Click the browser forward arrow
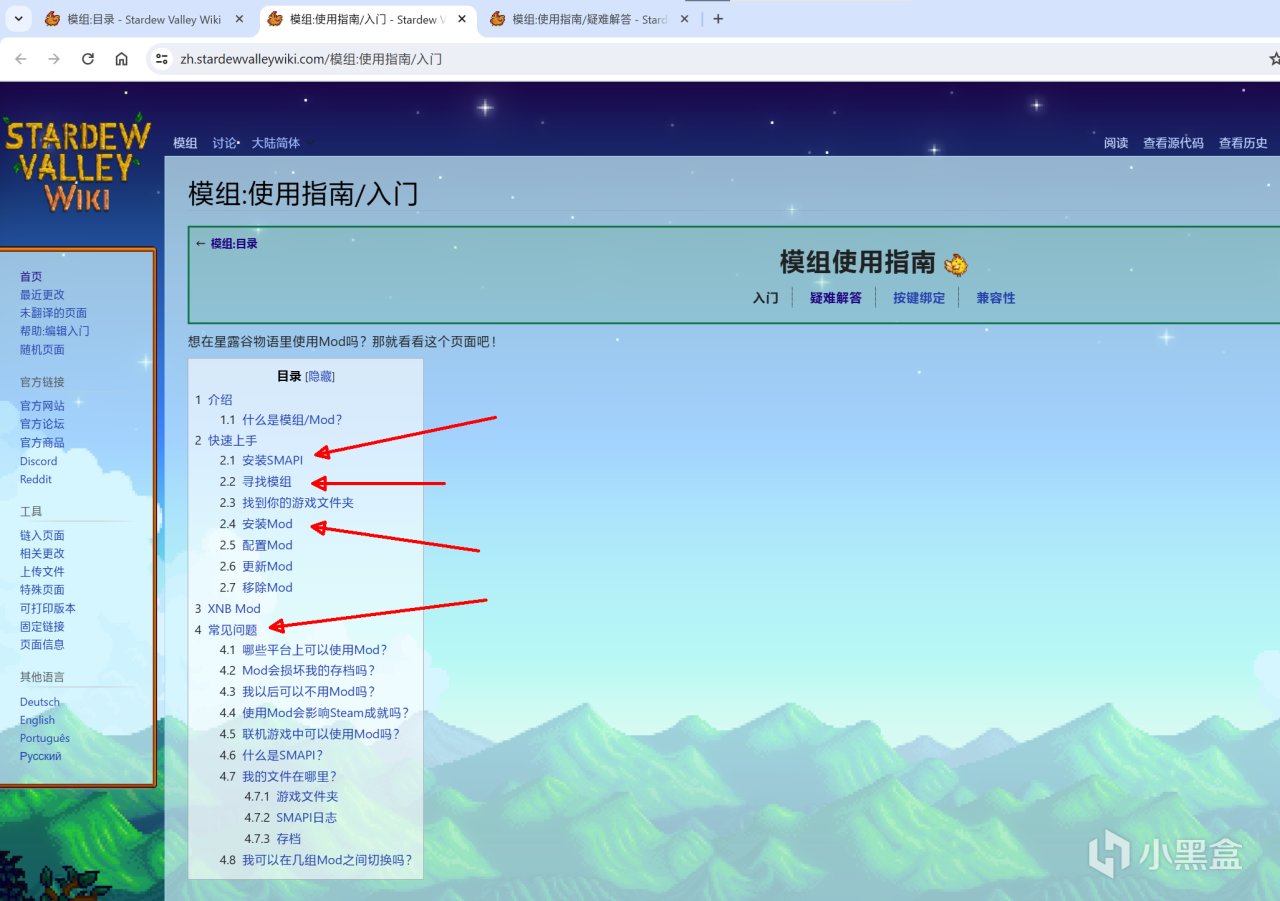The height and width of the screenshot is (901, 1280). (x=54, y=59)
